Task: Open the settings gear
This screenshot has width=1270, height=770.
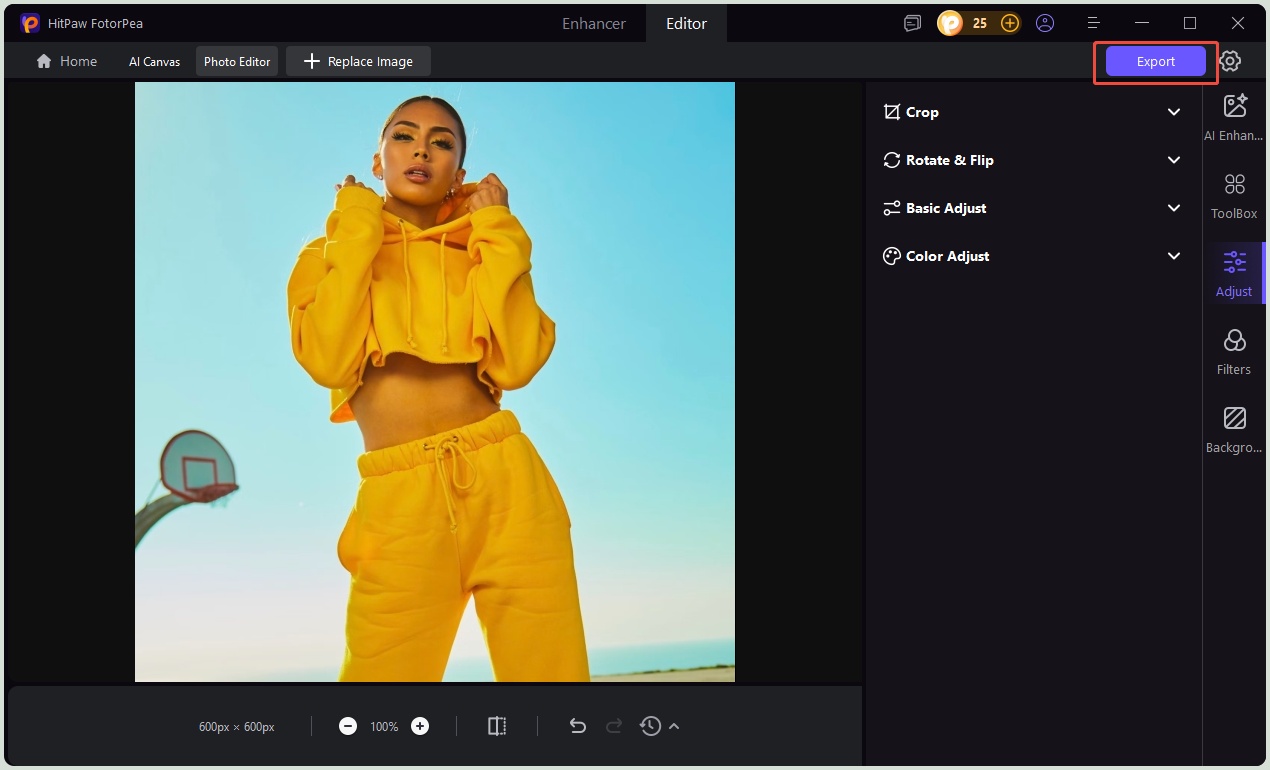Action: [x=1230, y=61]
